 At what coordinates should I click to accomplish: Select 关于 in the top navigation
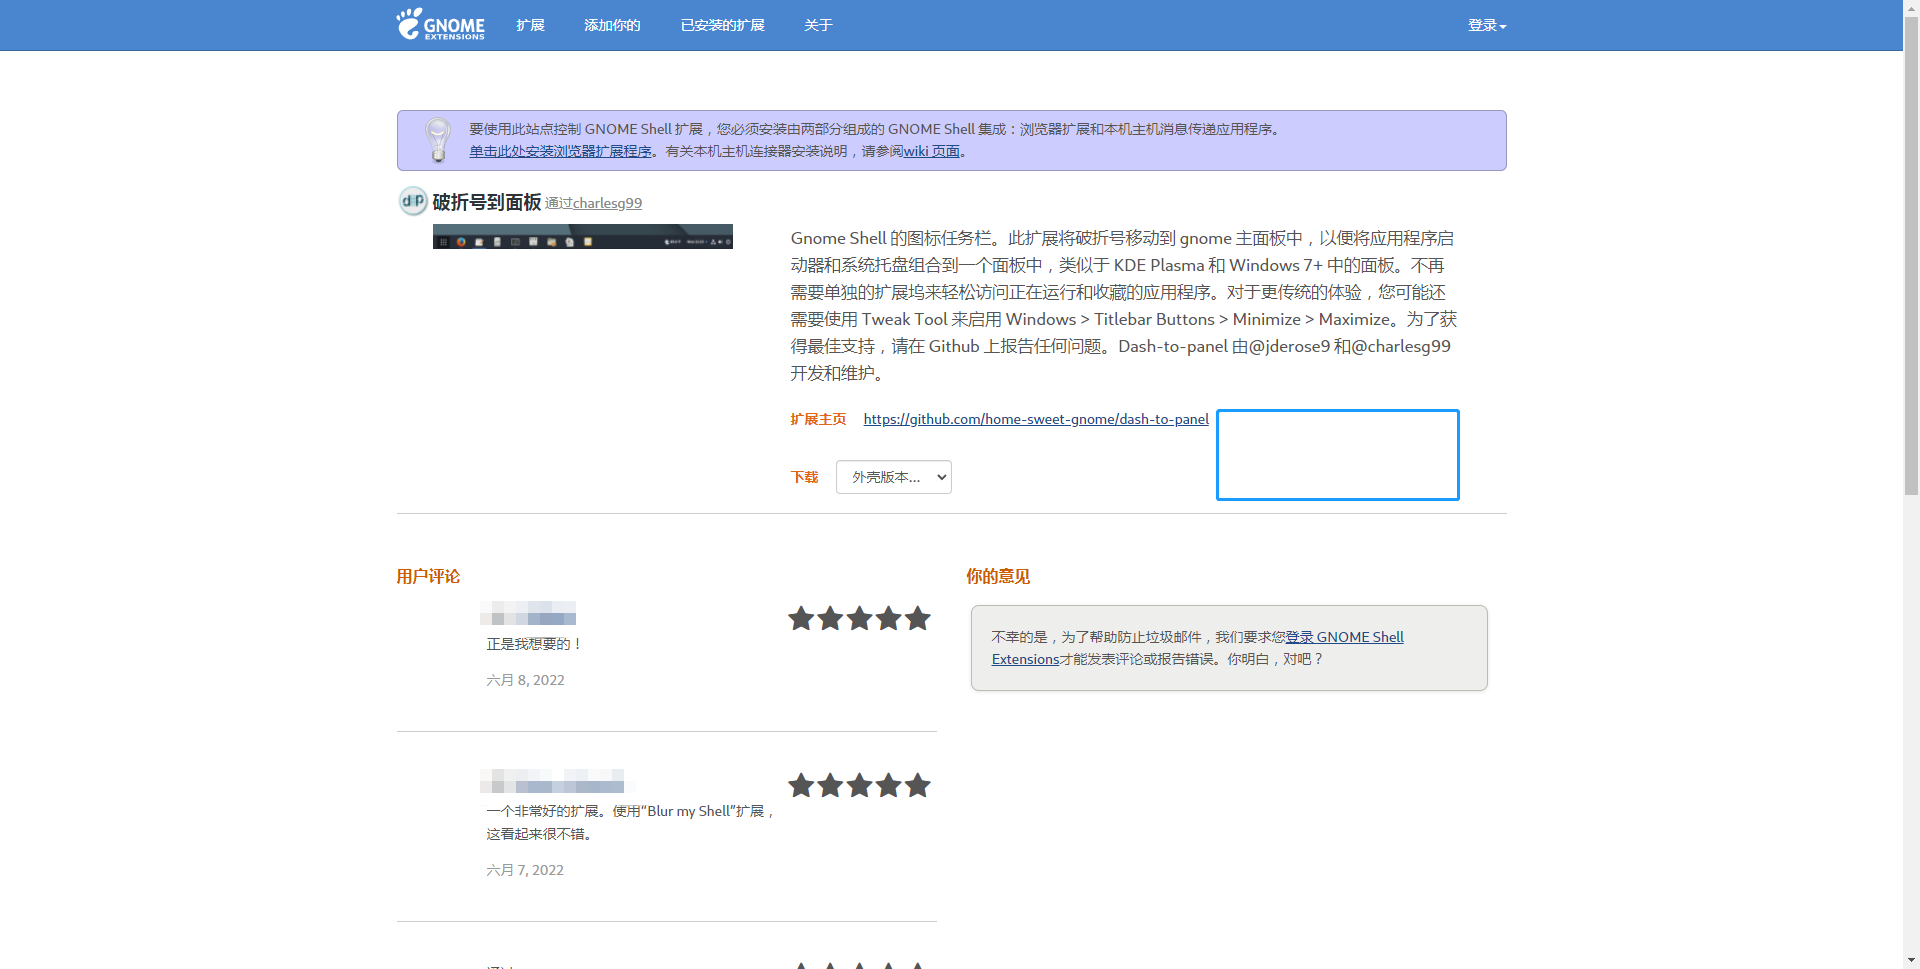(818, 25)
